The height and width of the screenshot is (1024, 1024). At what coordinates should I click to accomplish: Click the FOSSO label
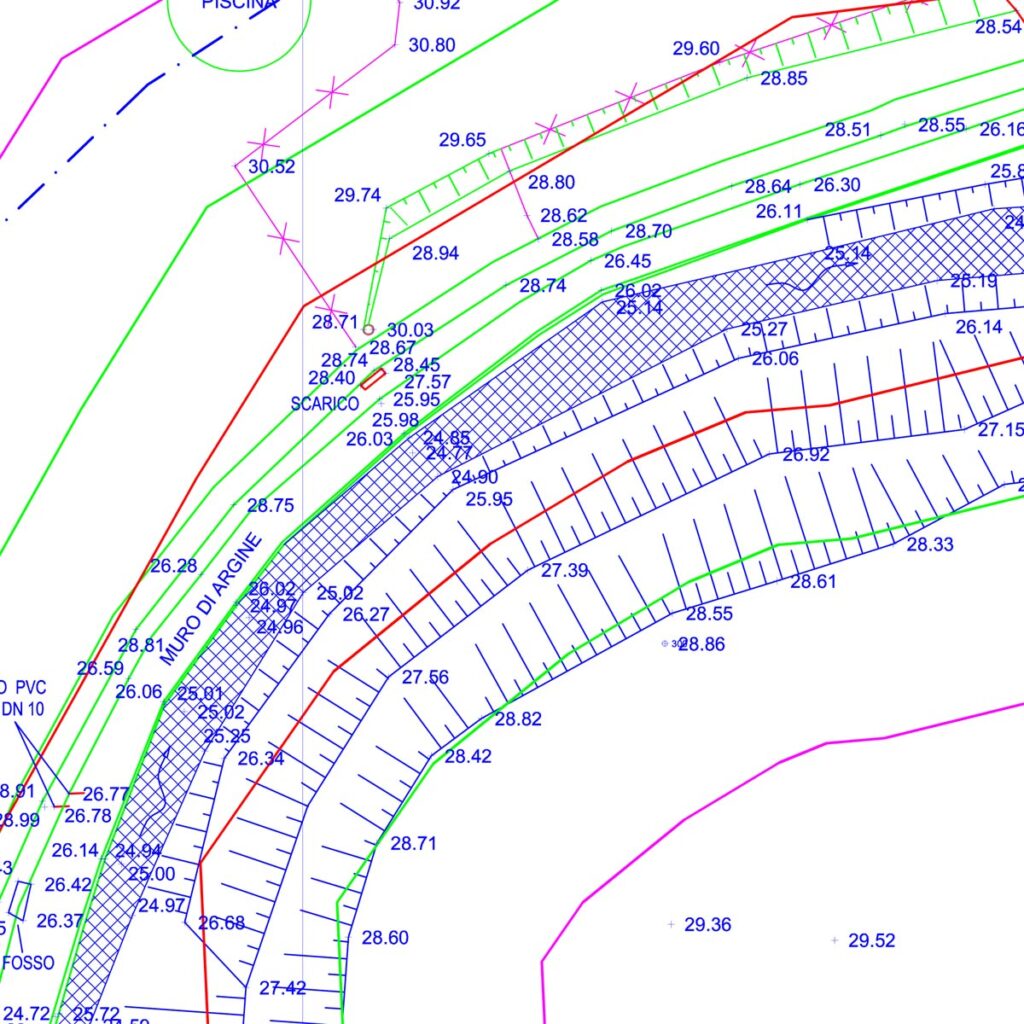coord(28,963)
